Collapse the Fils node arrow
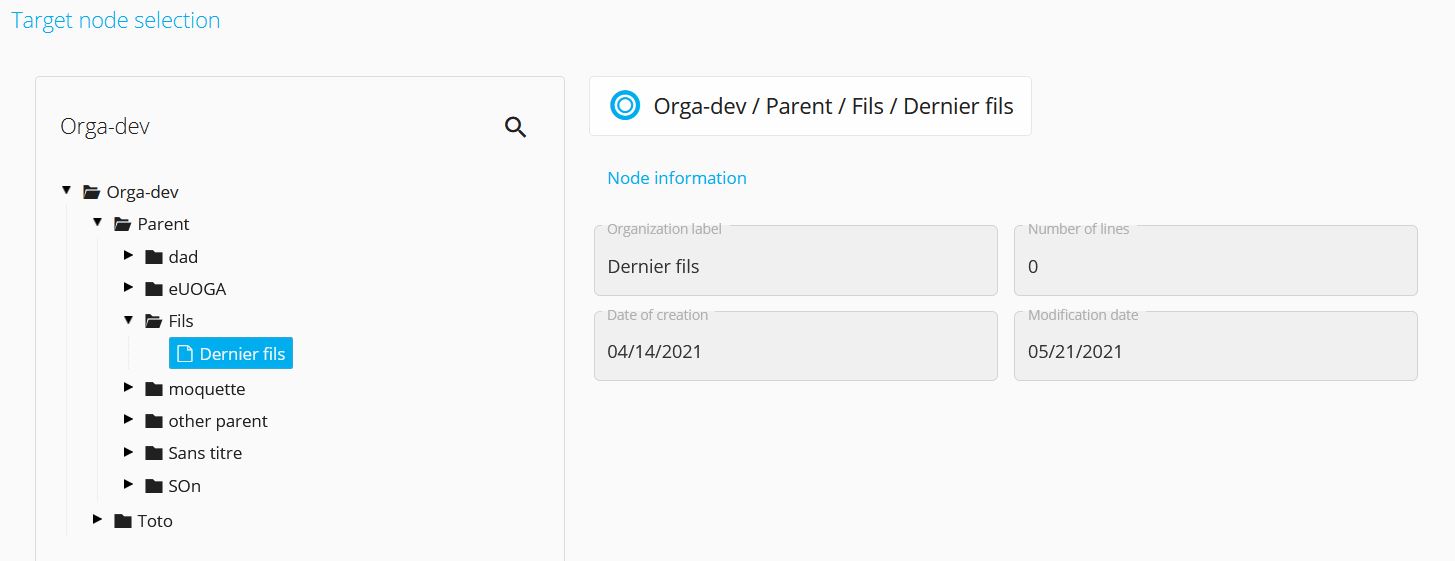This screenshot has width=1455, height=561. [128, 320]
